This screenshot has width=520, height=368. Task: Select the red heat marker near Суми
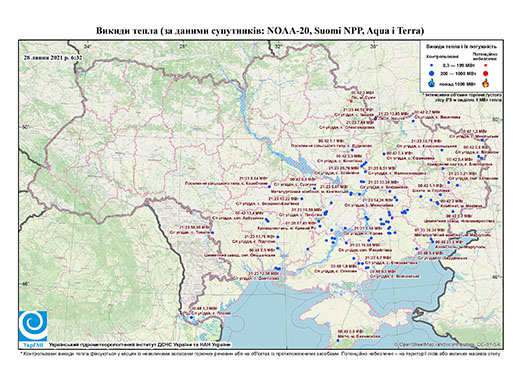(351, 101)
